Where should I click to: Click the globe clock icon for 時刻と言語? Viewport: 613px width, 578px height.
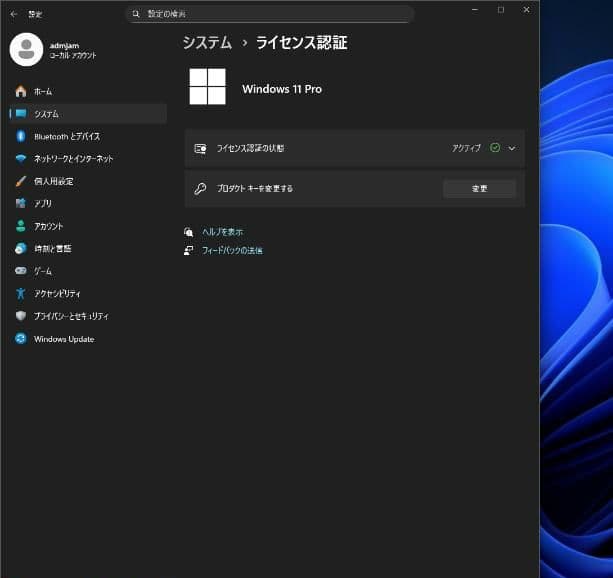tap(21, 248)
